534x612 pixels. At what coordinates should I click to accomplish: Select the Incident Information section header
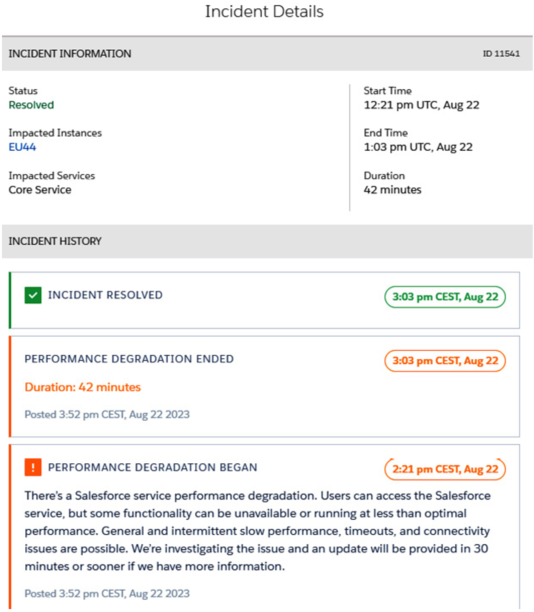267,53
